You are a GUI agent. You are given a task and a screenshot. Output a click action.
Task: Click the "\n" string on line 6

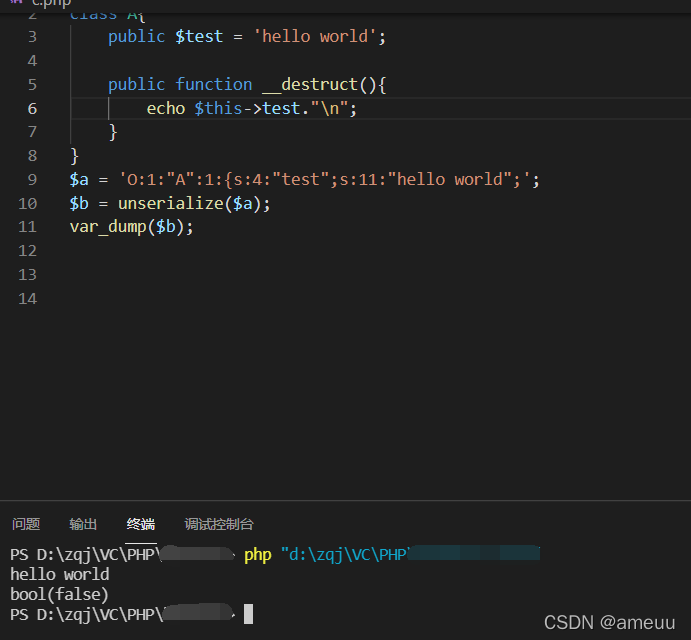pyautogui.click(x=330, y=108)
